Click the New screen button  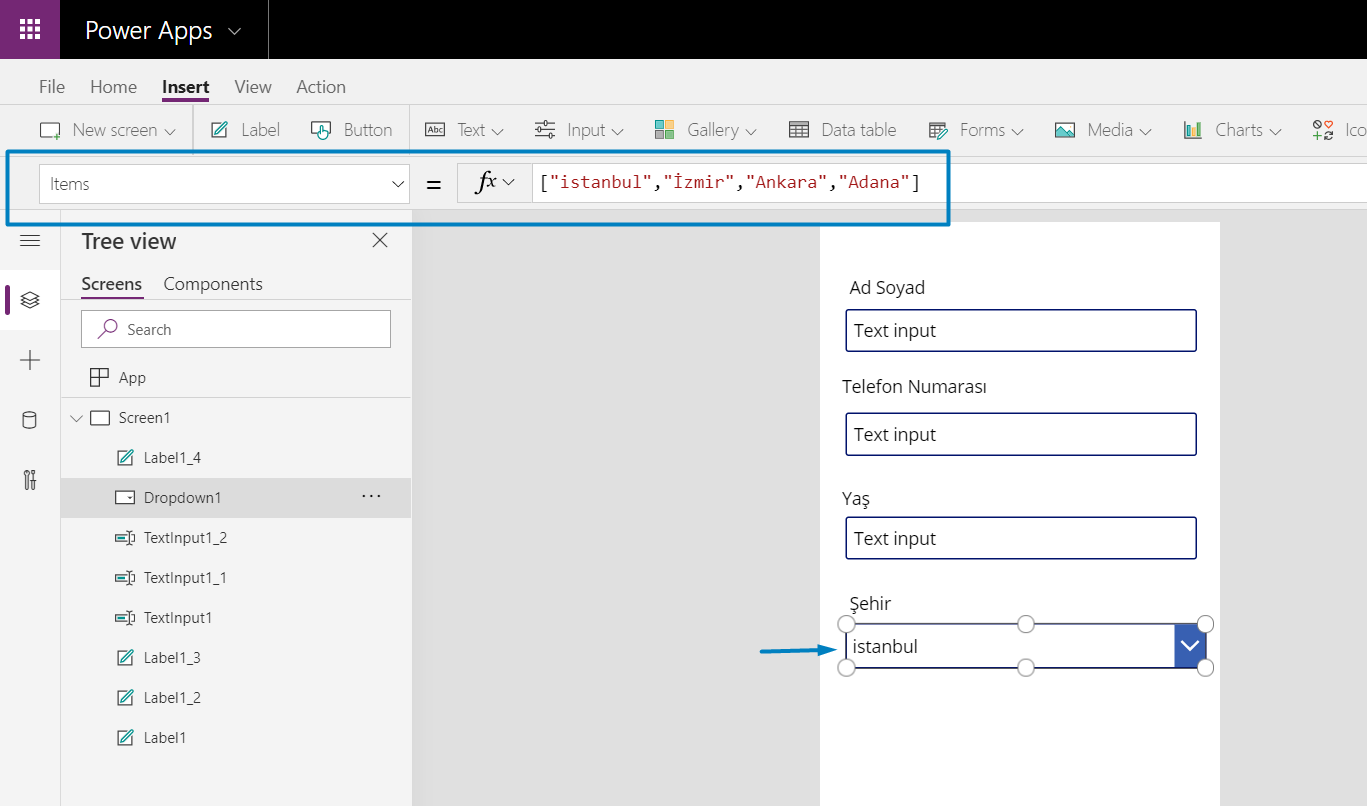[x=107, y=130]
